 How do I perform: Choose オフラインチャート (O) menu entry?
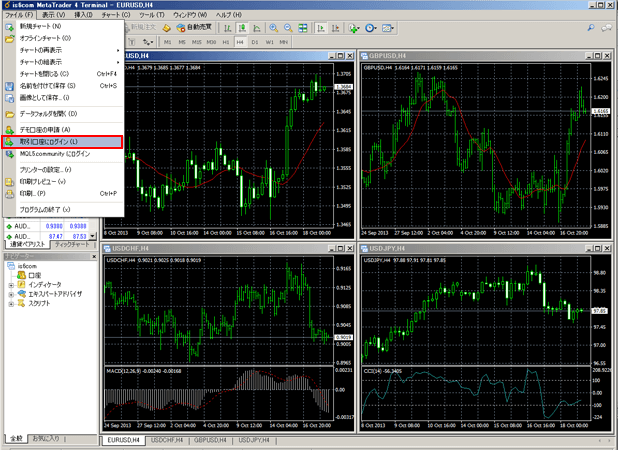pos(63,38)
